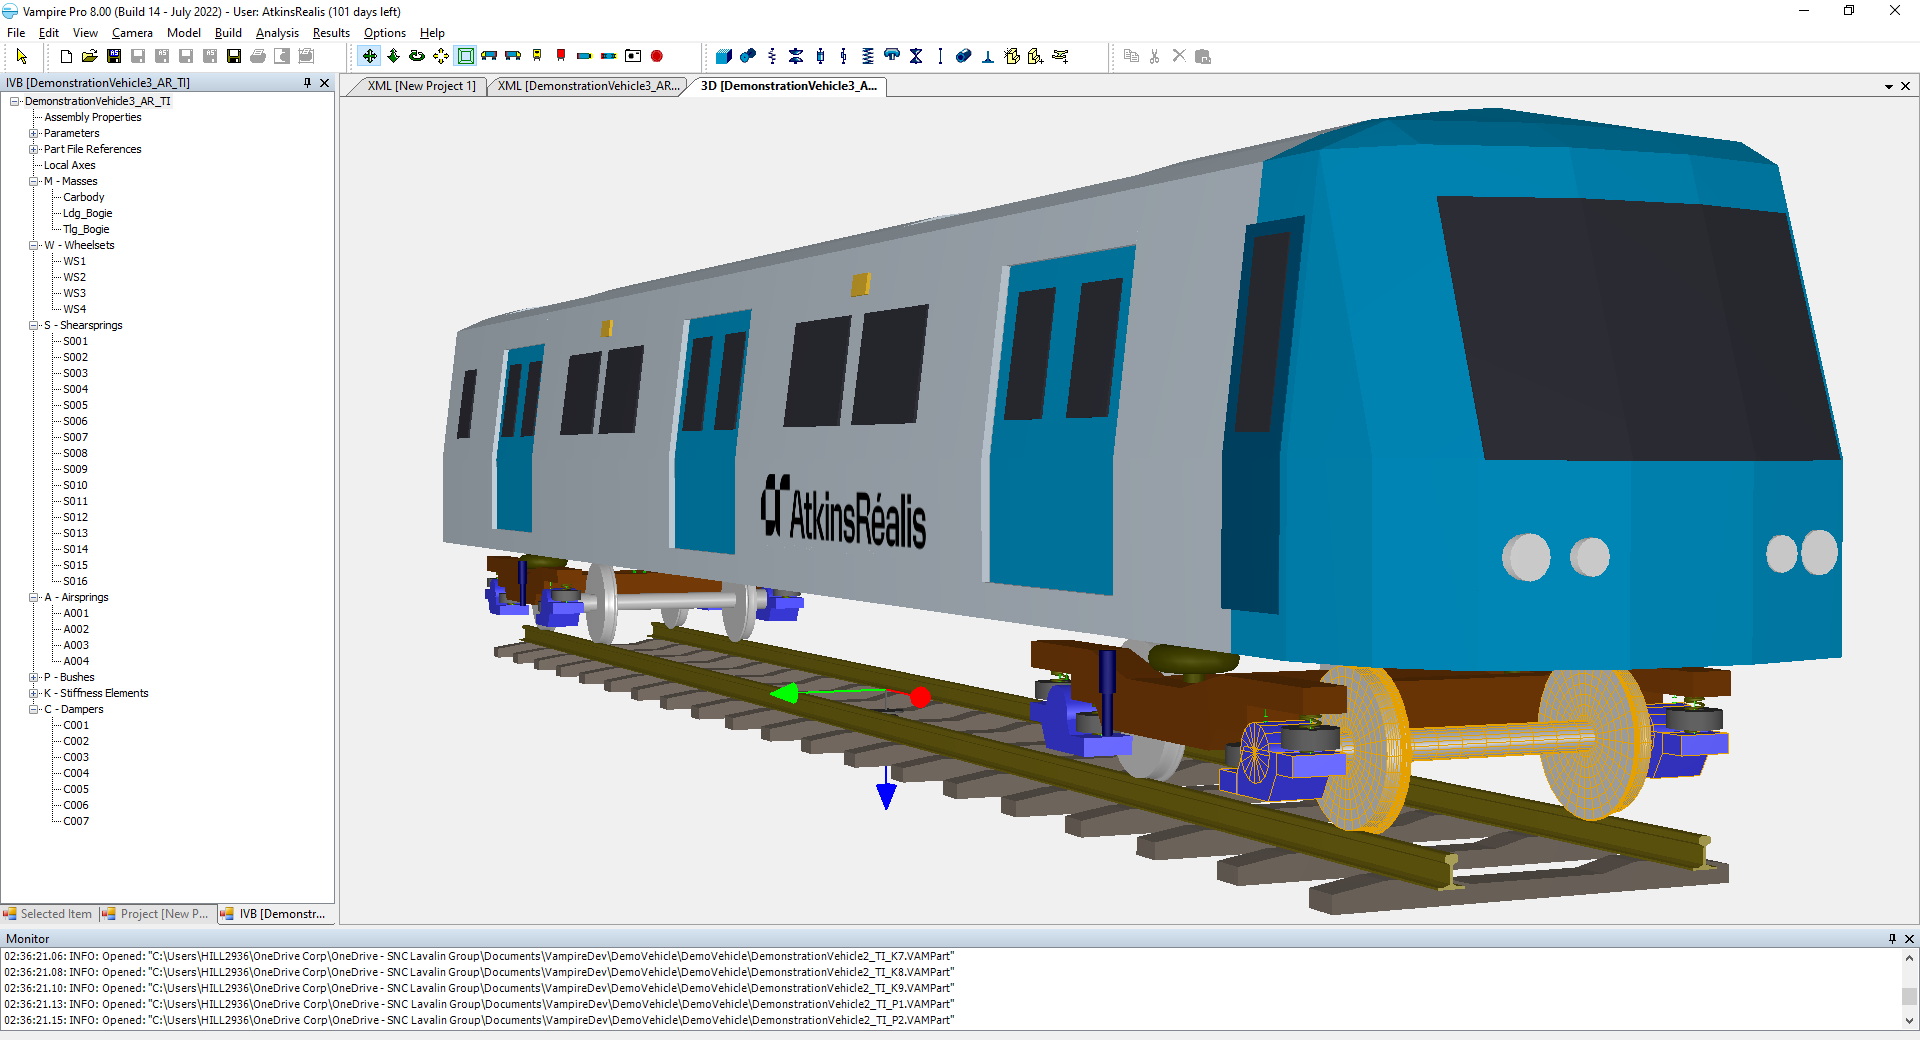
Task: Open the Project [New P...] bottom tab
Action: pyautogui.click(x=156, y=914)
